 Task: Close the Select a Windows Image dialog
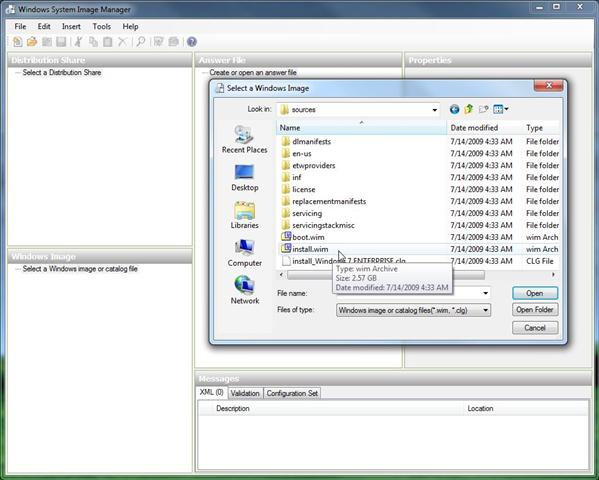click(549, 86)
